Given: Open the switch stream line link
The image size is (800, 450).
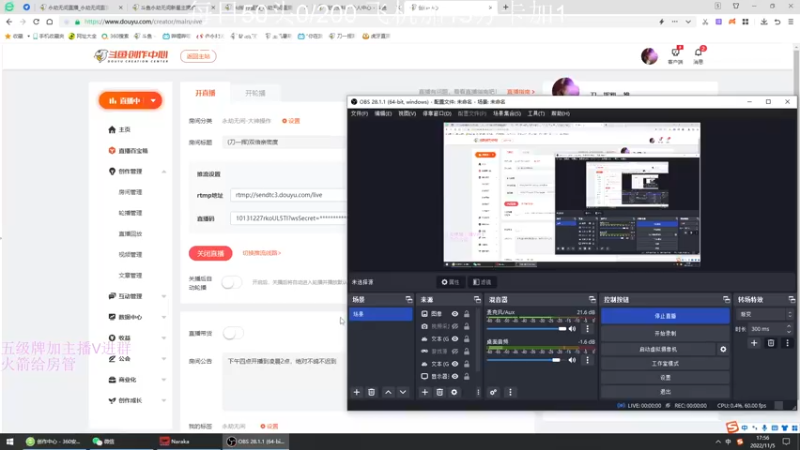Looking at the screenshot, I should (x=262, y=253).
